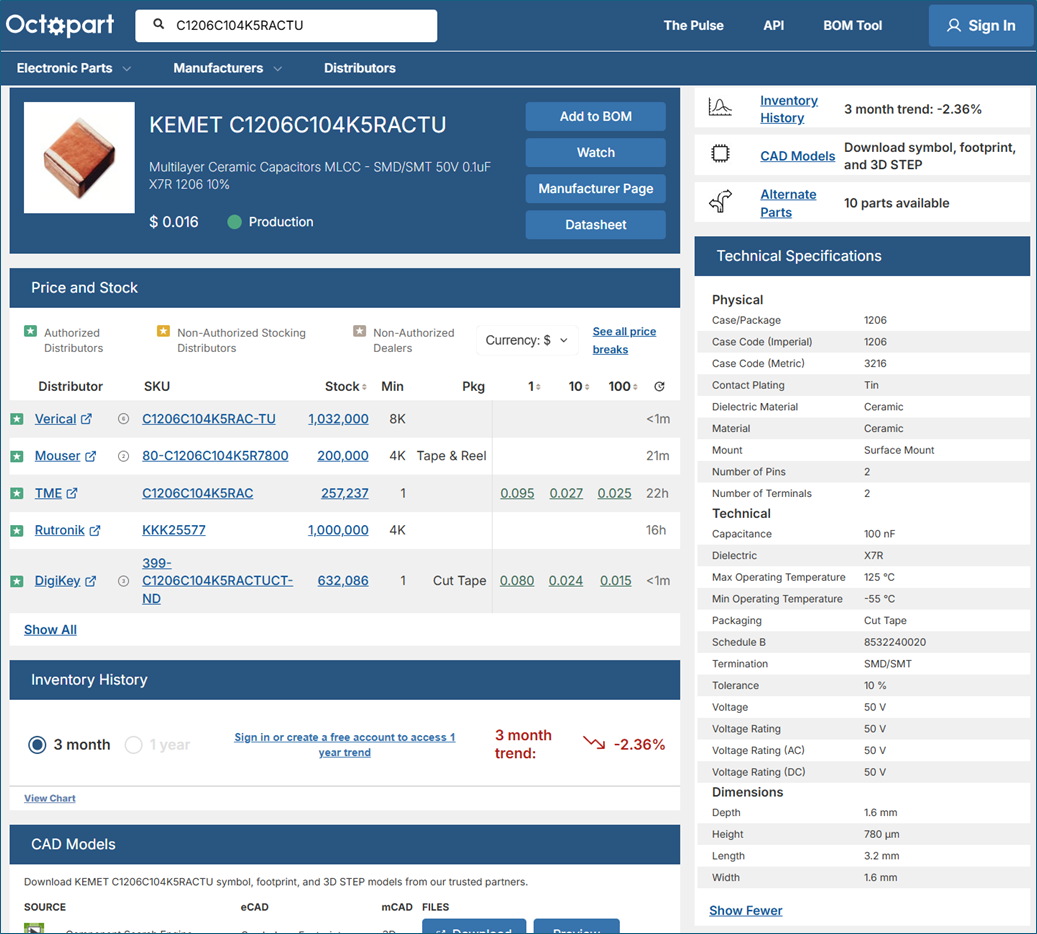The height and width of the screenshot is (934, 1037).
Task: Click the DigiKey SKU count circle icon
Action: pyautogui.click(x=123, y=581)
